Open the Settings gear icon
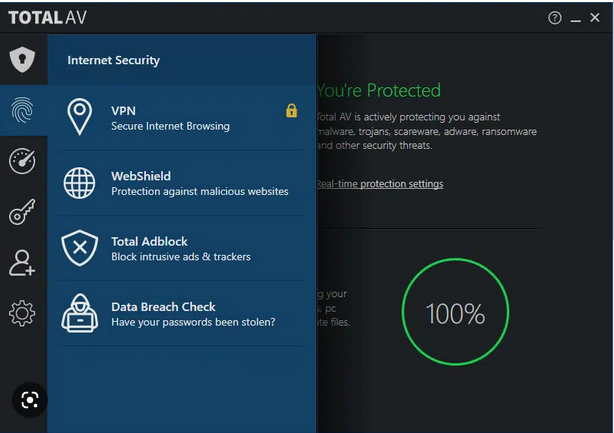The width and height of the screenshot is (614, 433). 22,314
